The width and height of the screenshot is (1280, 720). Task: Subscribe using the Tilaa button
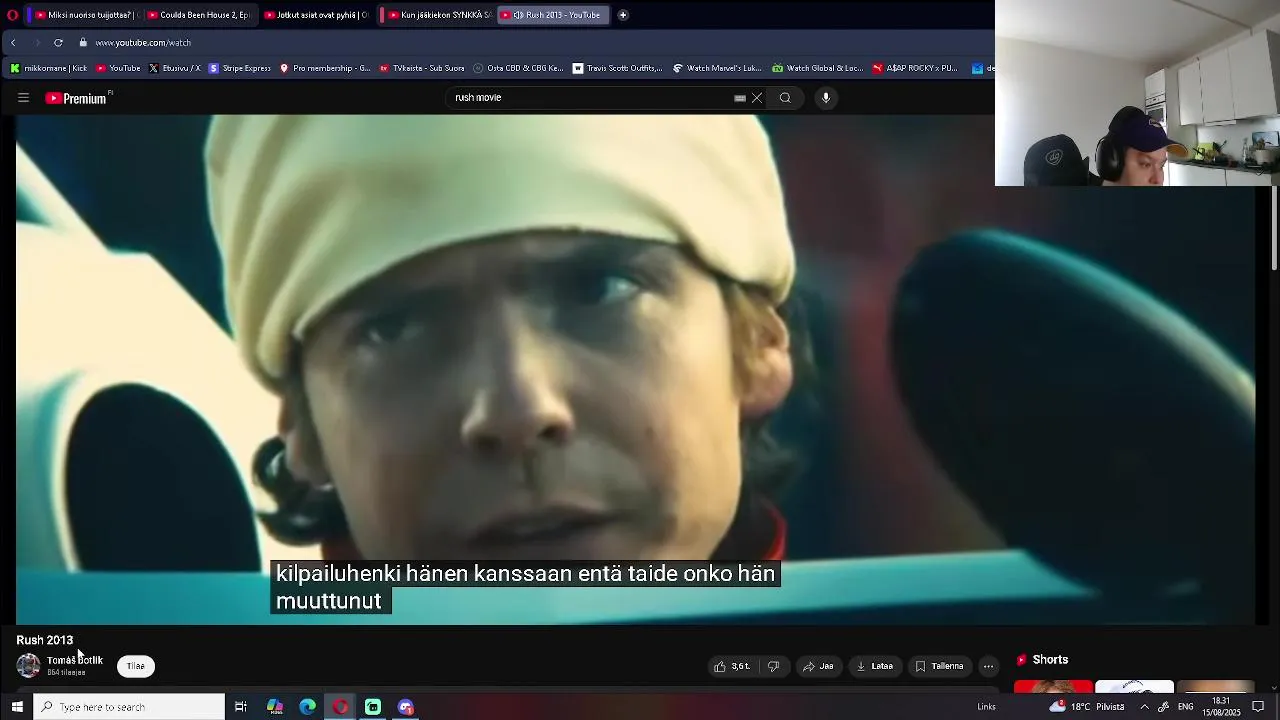tap(136, 666)
